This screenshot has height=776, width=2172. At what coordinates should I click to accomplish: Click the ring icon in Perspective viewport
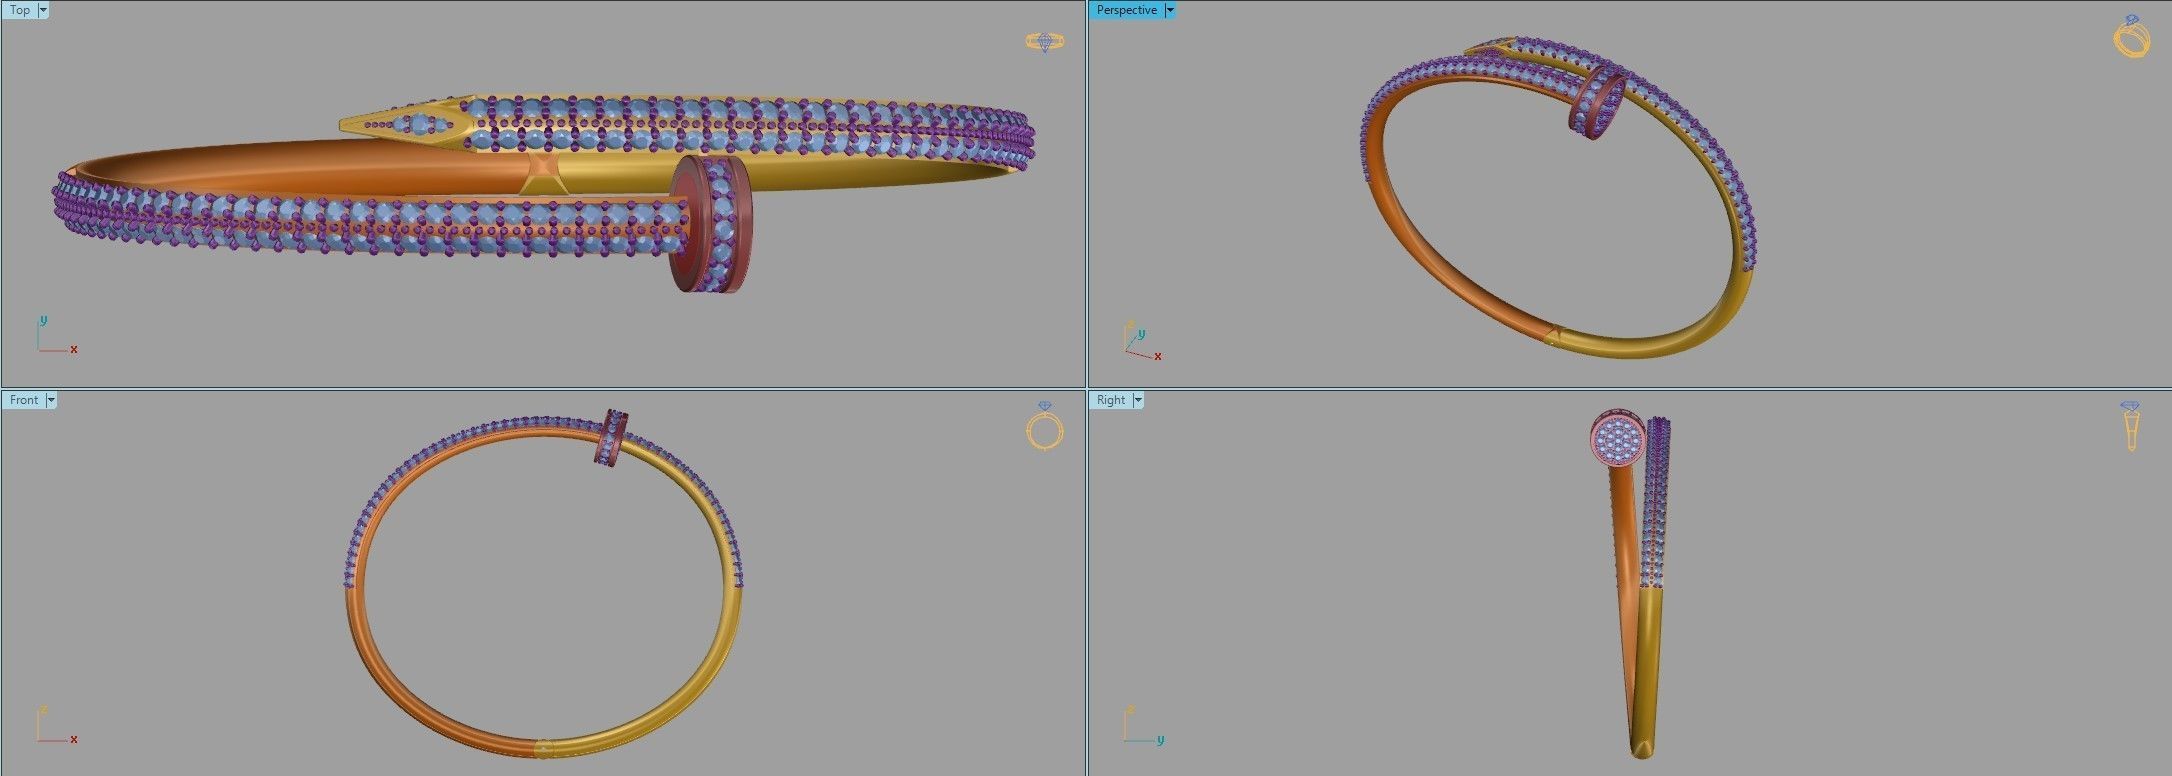coord(2131,36)
